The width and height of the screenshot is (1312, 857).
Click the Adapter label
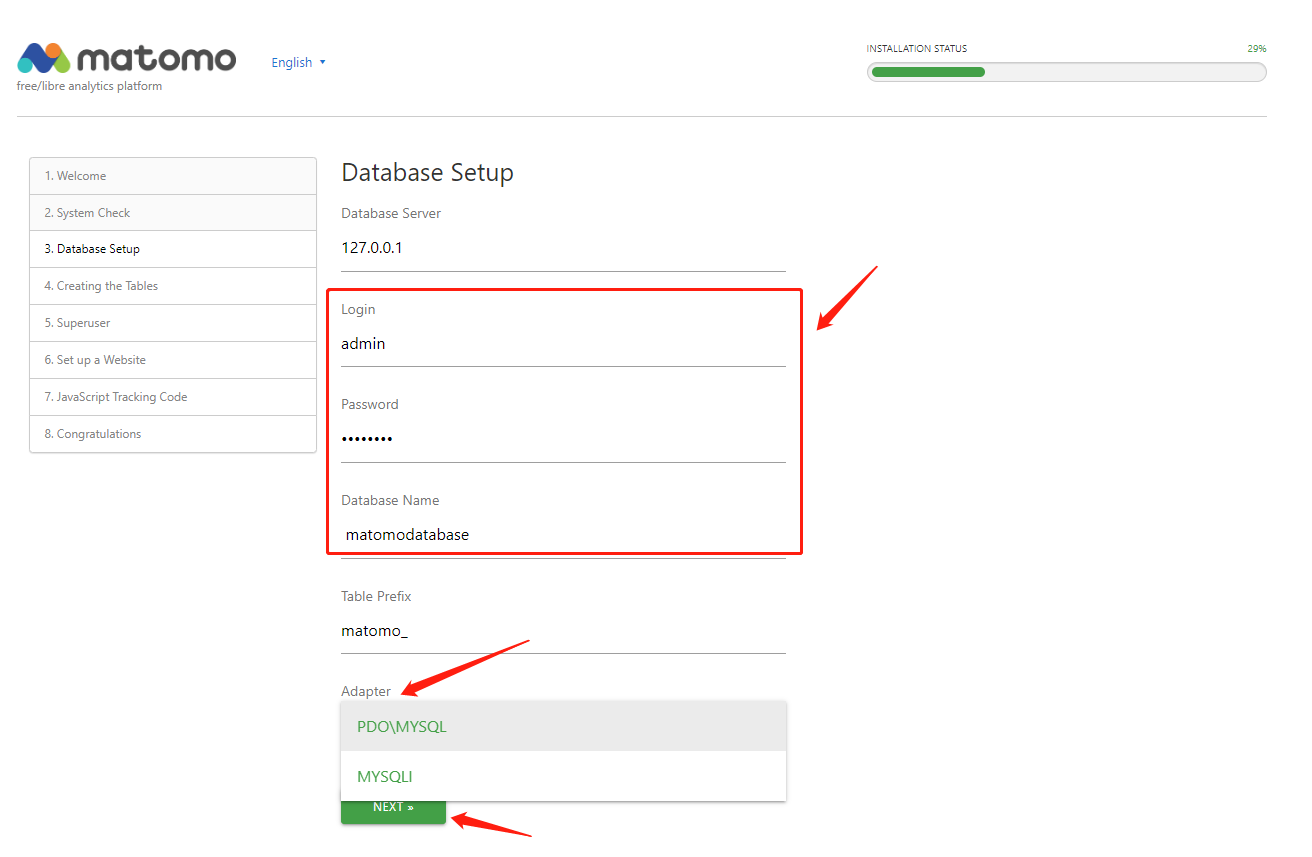[x=366, y=691]
